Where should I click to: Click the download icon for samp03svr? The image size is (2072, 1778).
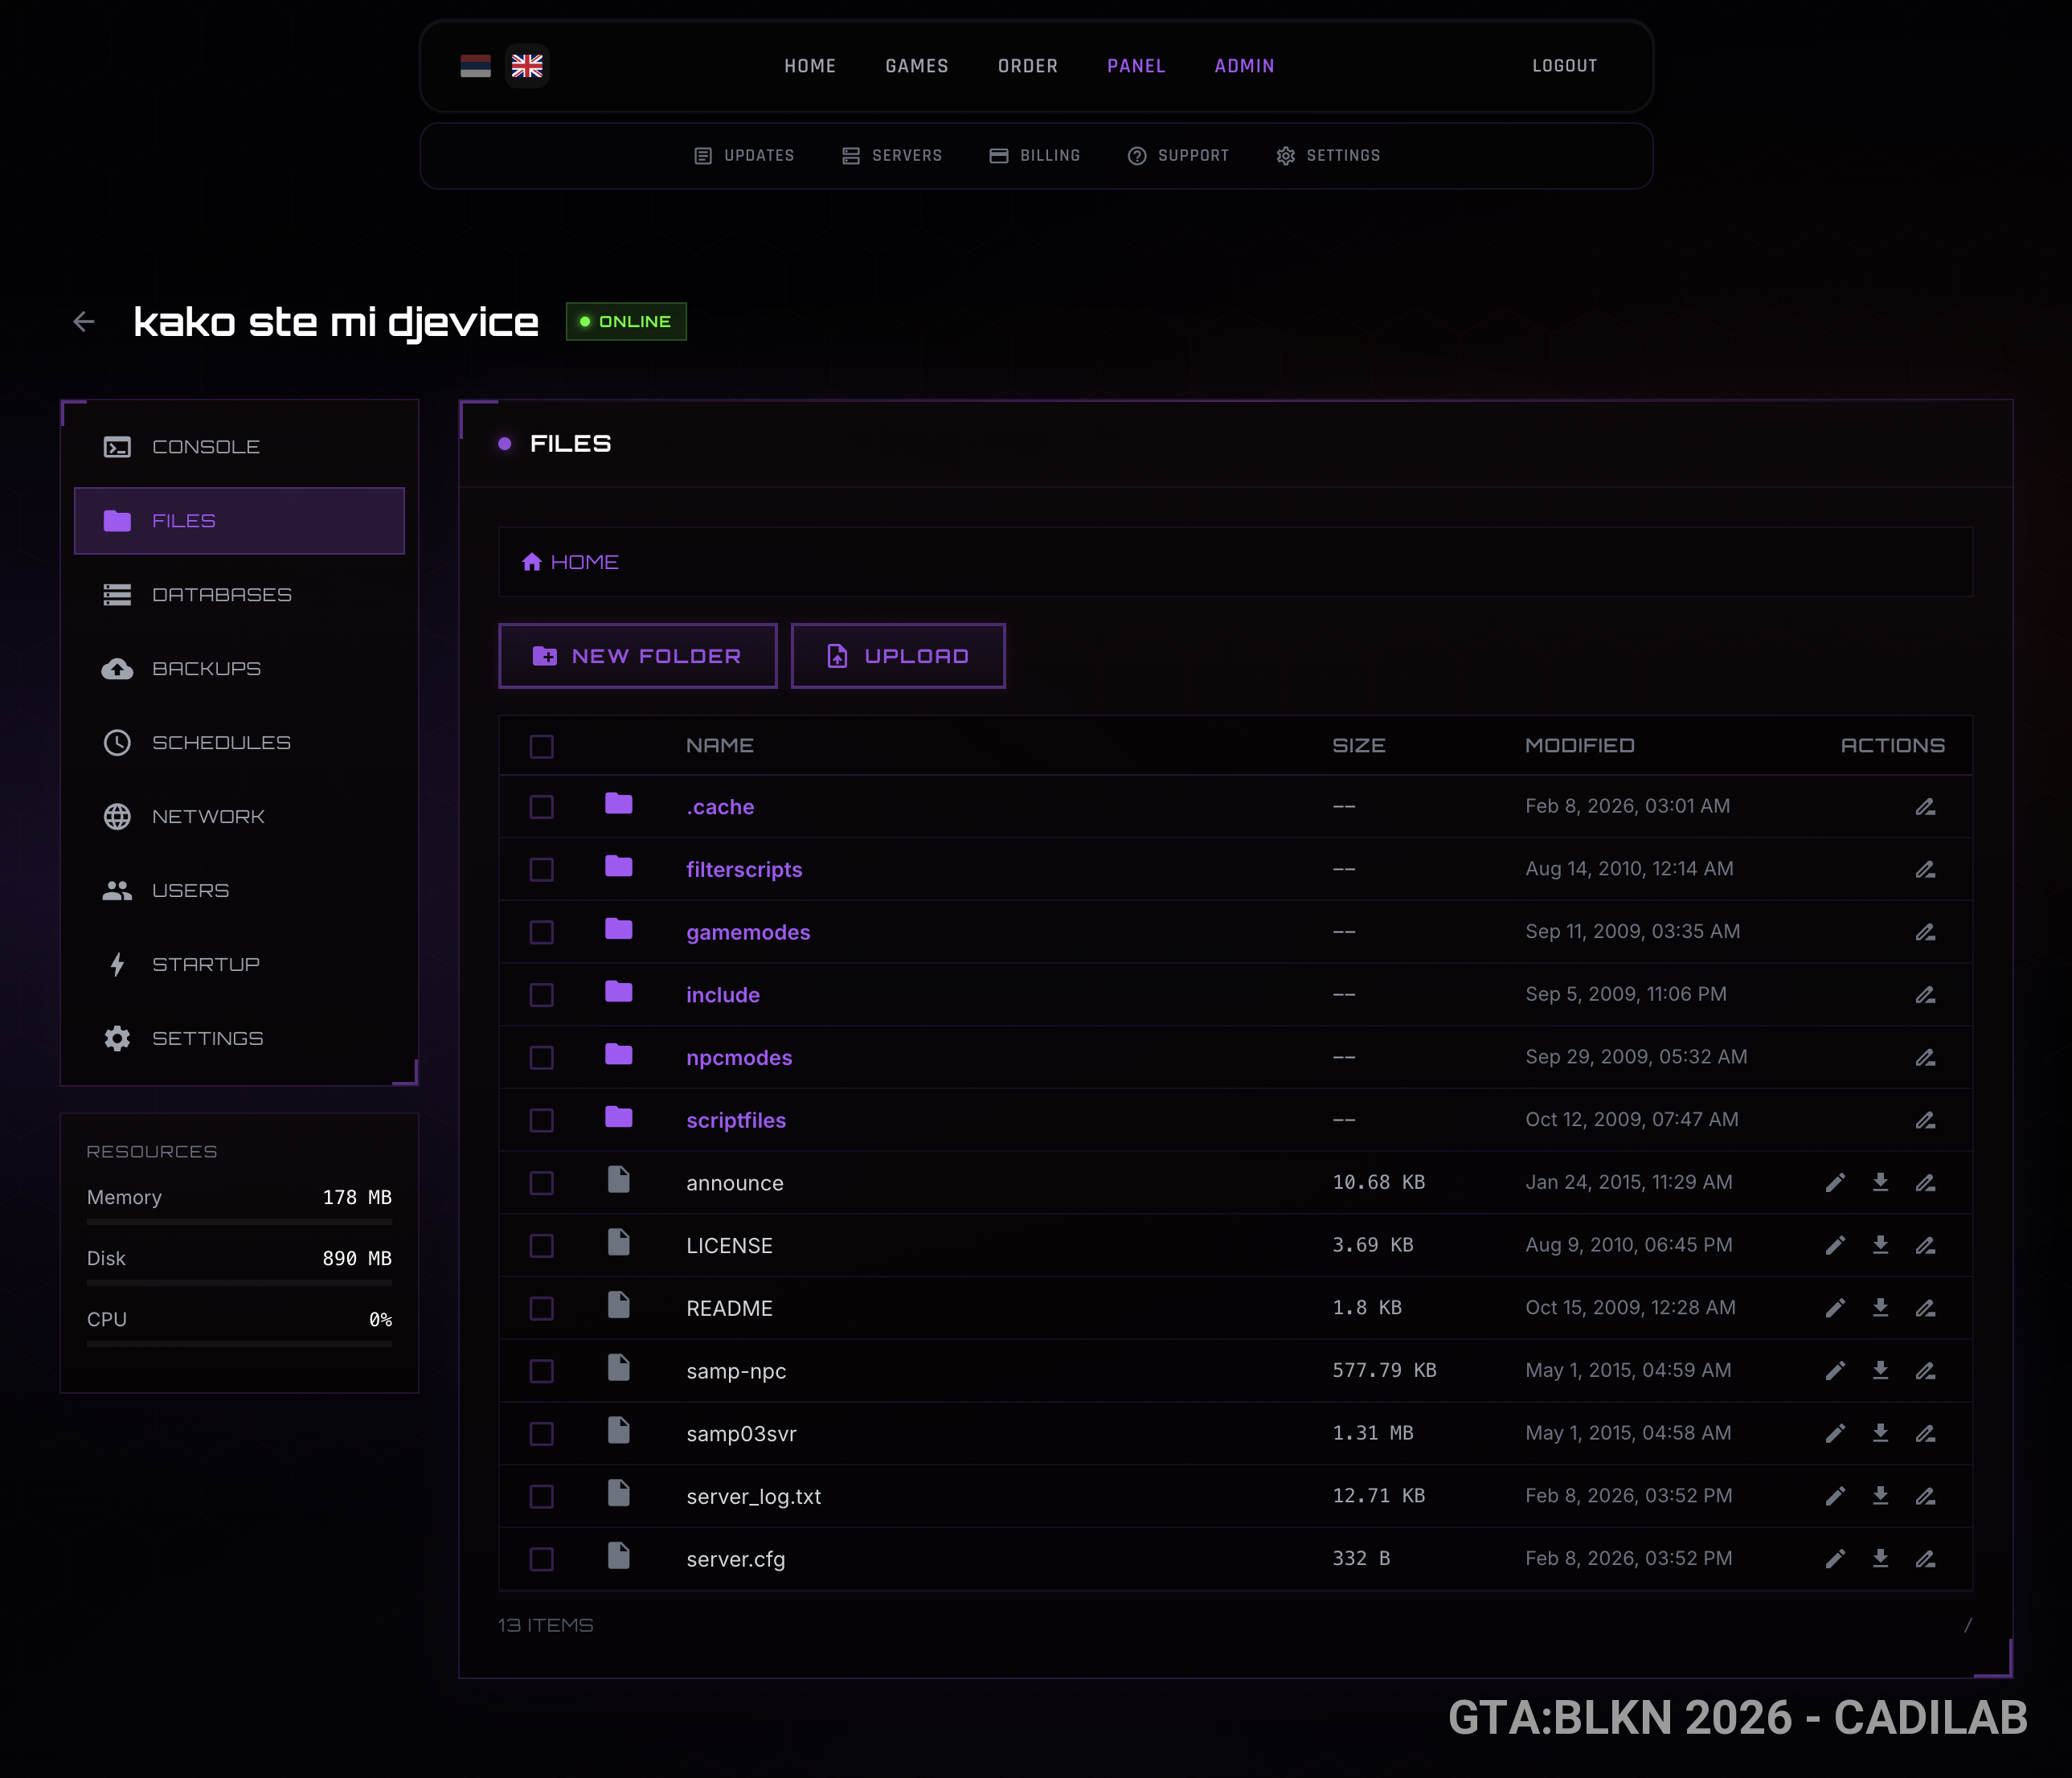(1880, 1432)
